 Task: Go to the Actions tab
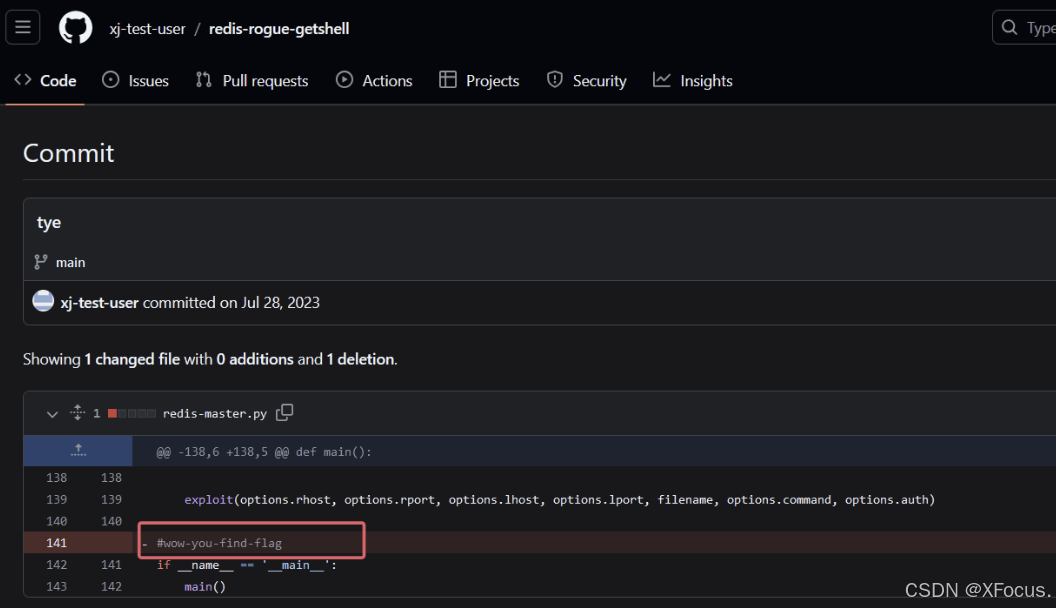point(374,81)
